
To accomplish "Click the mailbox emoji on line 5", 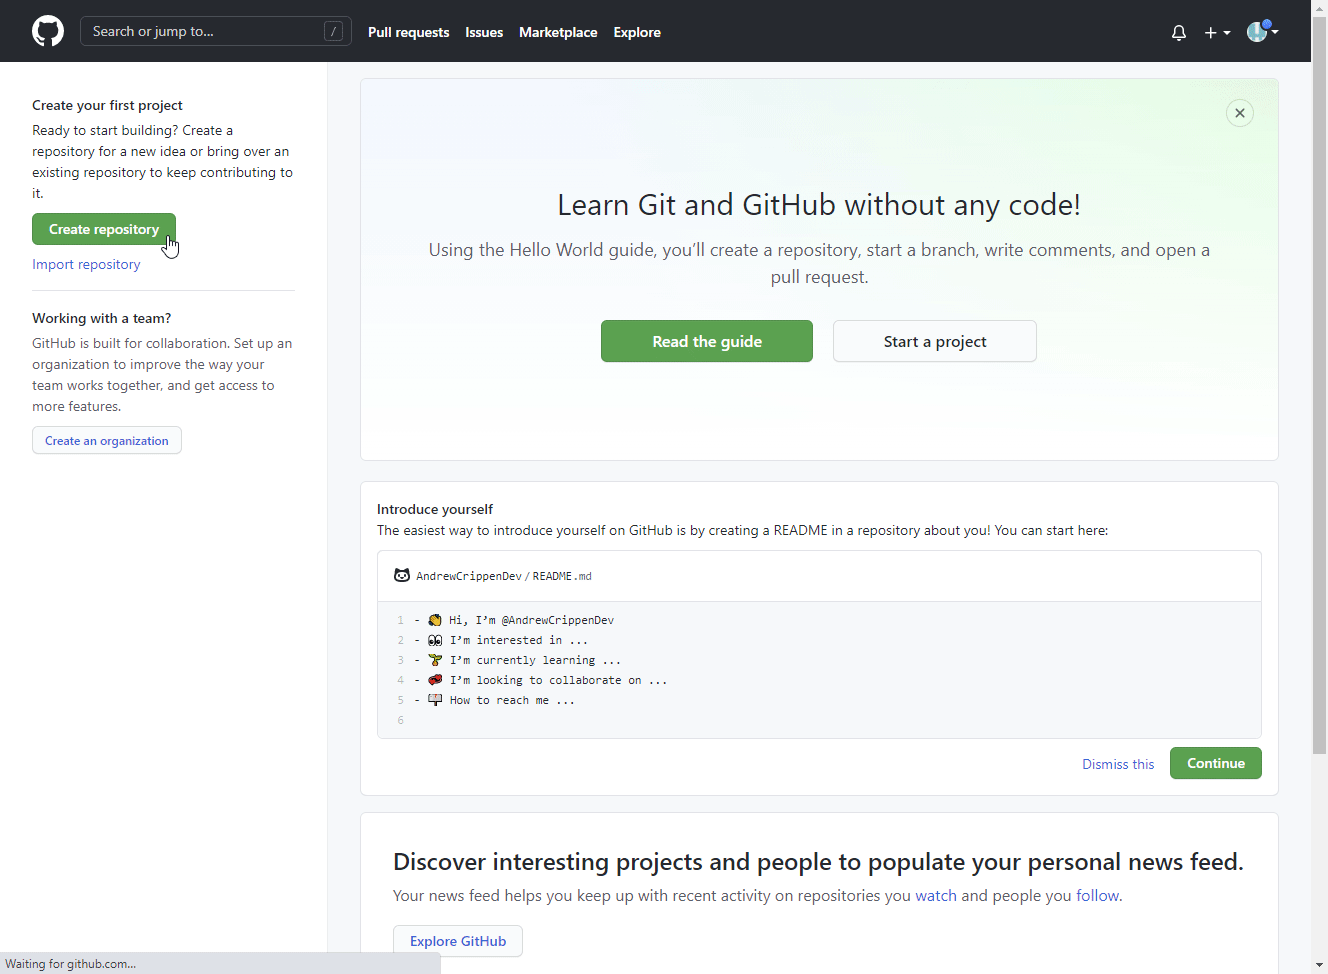I will (x=435, y=700).
